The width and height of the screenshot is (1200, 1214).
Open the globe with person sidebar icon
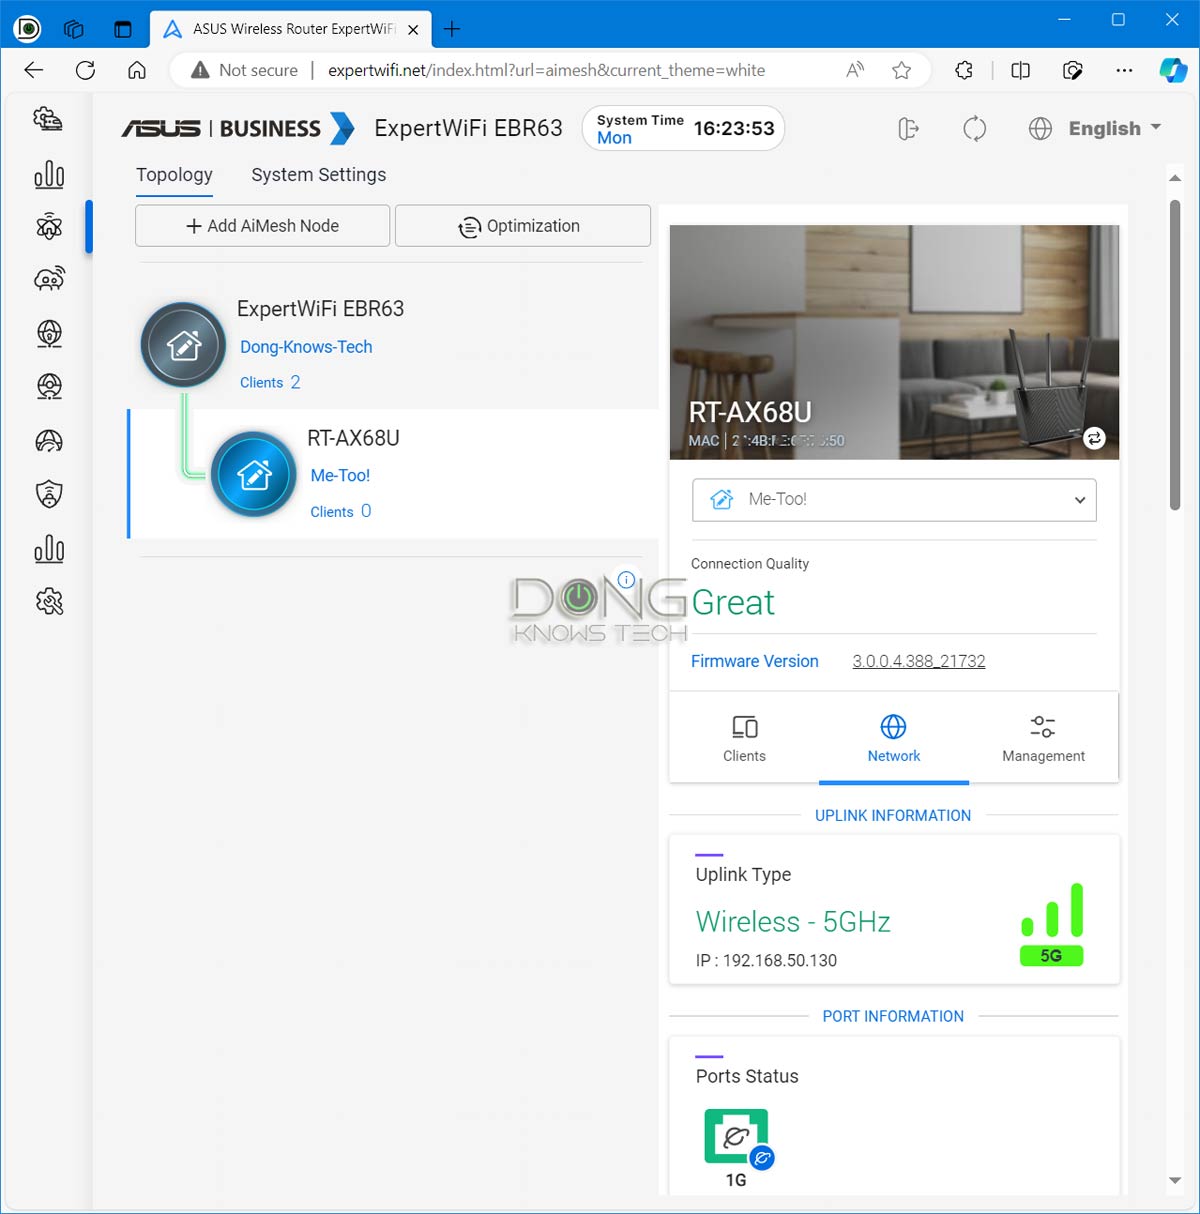point(48,386)
